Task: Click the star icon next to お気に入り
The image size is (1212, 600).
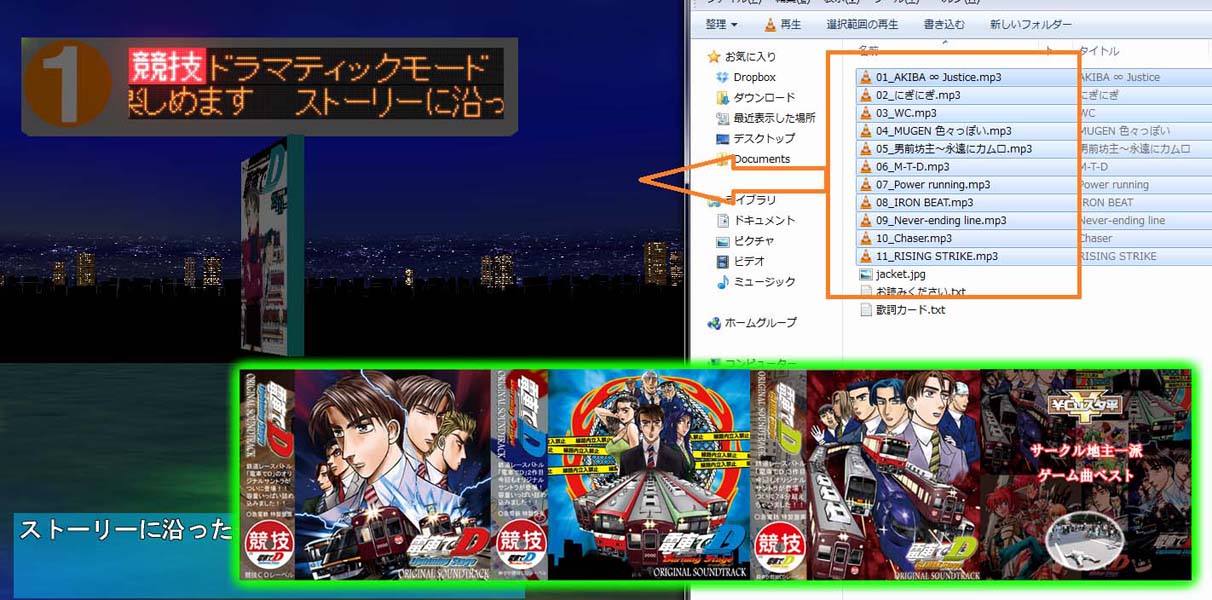Action: point(713,56)
